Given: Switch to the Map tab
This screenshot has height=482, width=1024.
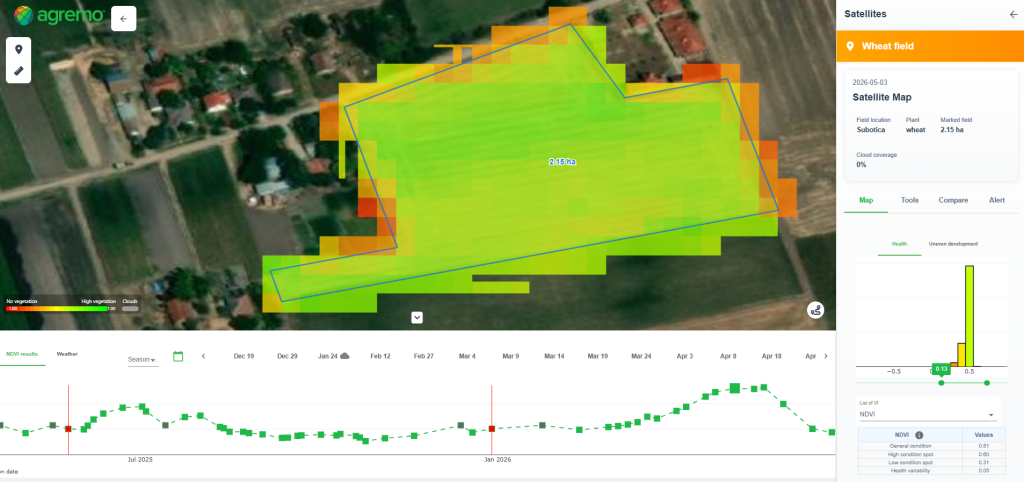Looking at the screenshot, I should pos(866,200).
